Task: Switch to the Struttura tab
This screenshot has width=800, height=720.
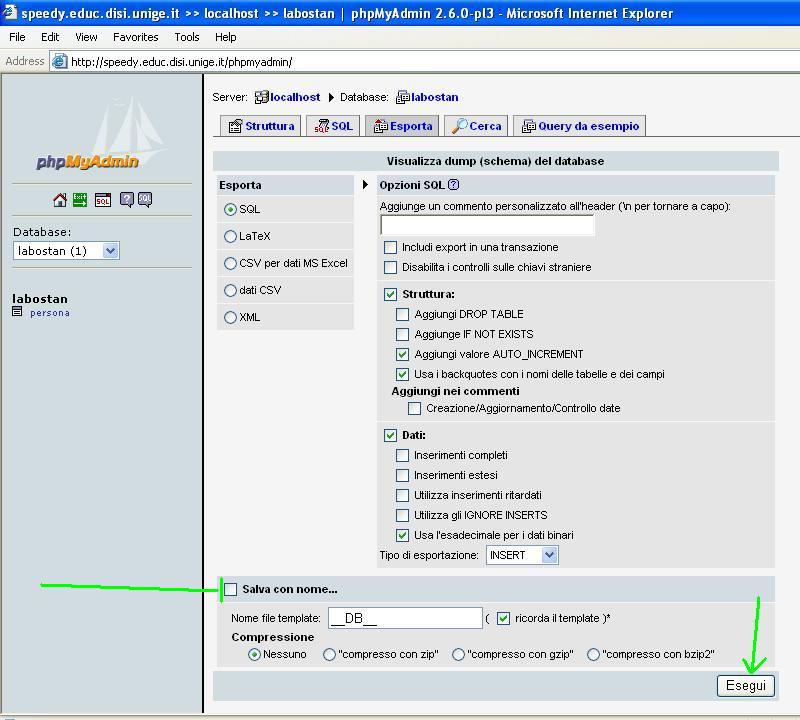Action: (260, 126)
